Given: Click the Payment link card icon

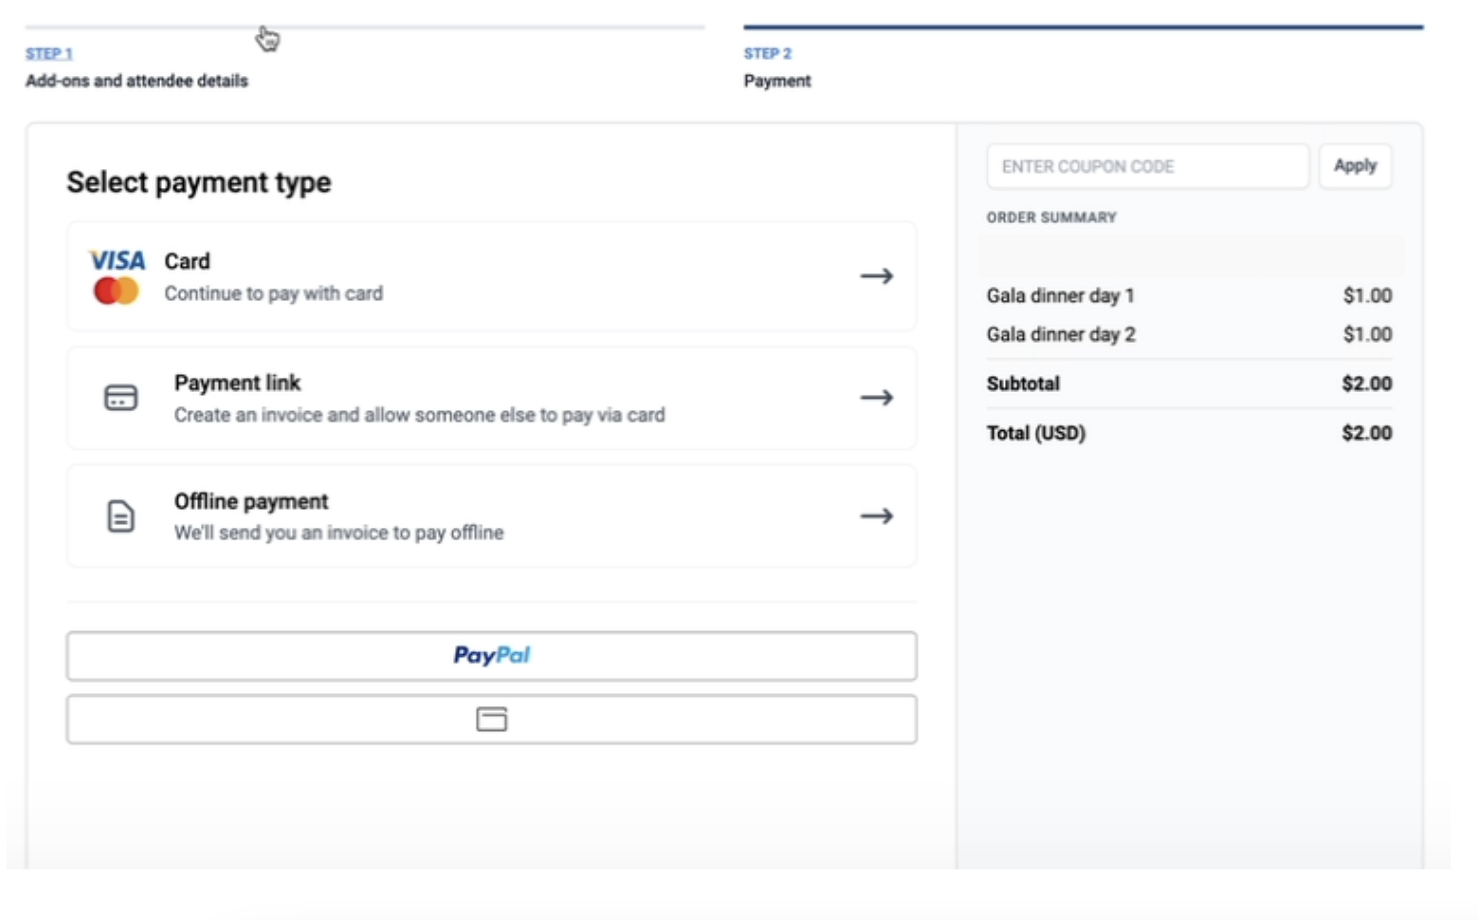Looking at the screenshot, I should [x=121, y=398].
